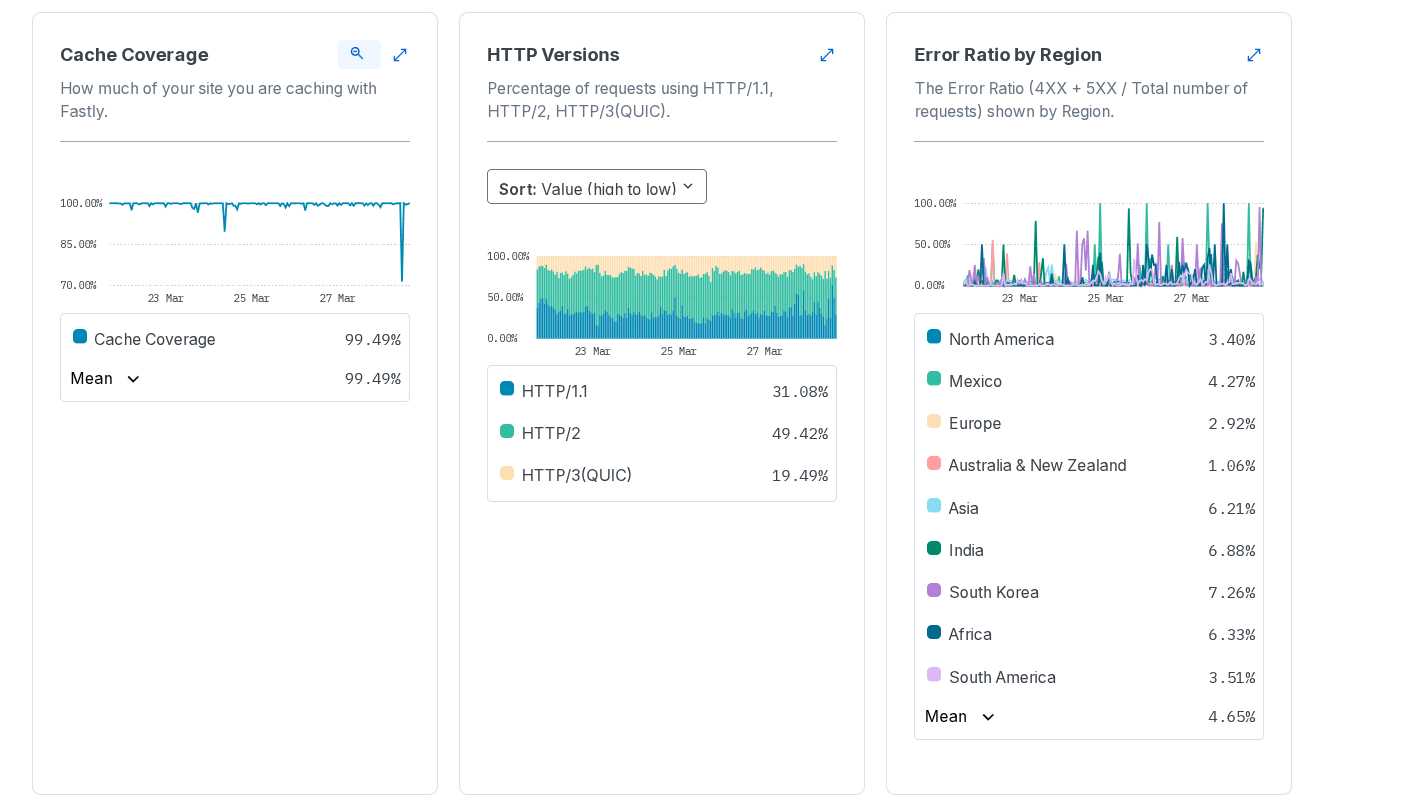
Task: Expand the Cache Coverage chart to fullscreen
Action: click(400, 55)
